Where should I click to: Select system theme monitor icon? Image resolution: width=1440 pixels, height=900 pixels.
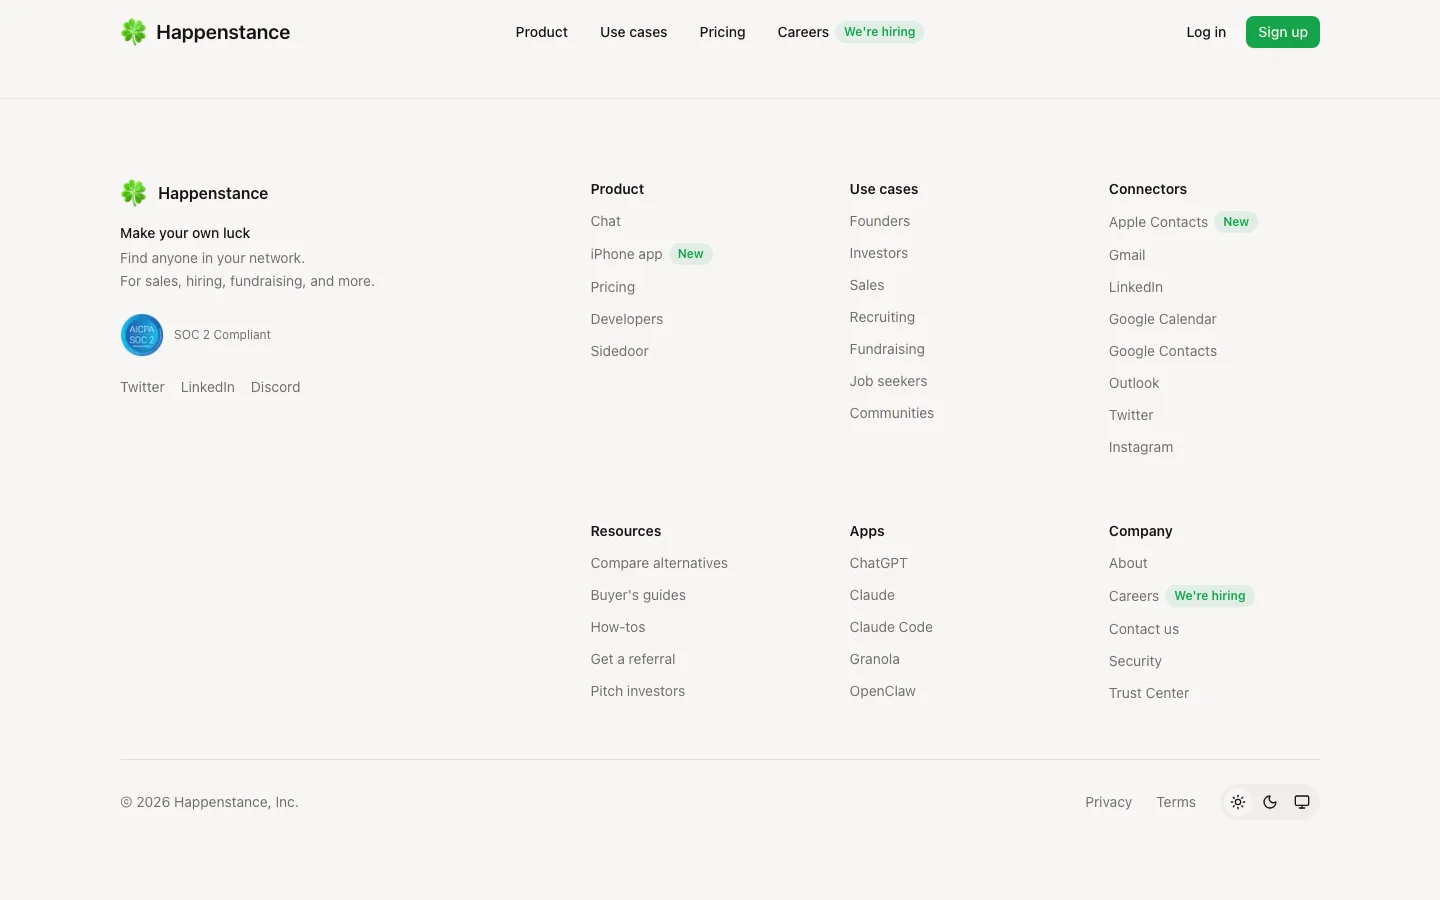[x=1302, y=802]
